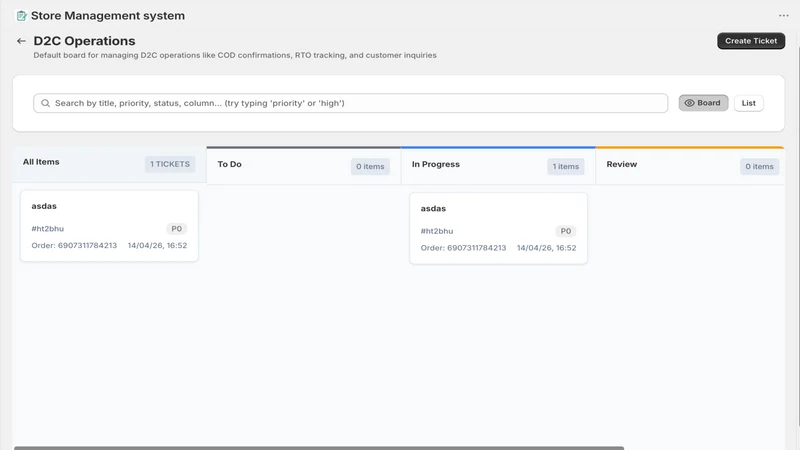Open asdas ticket in All Items column
Screen dimensions: 800x450
point(109,226)
